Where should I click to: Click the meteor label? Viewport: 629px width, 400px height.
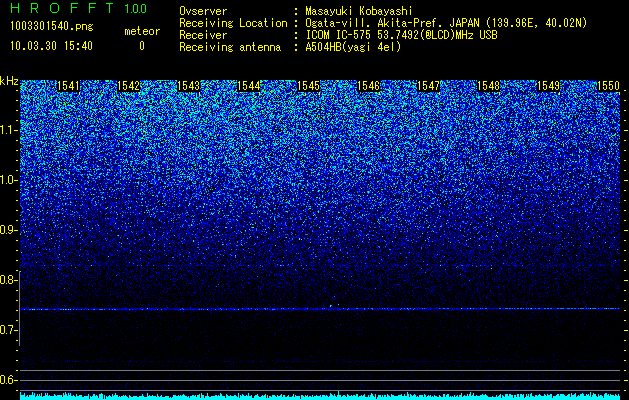pos(142,31)
